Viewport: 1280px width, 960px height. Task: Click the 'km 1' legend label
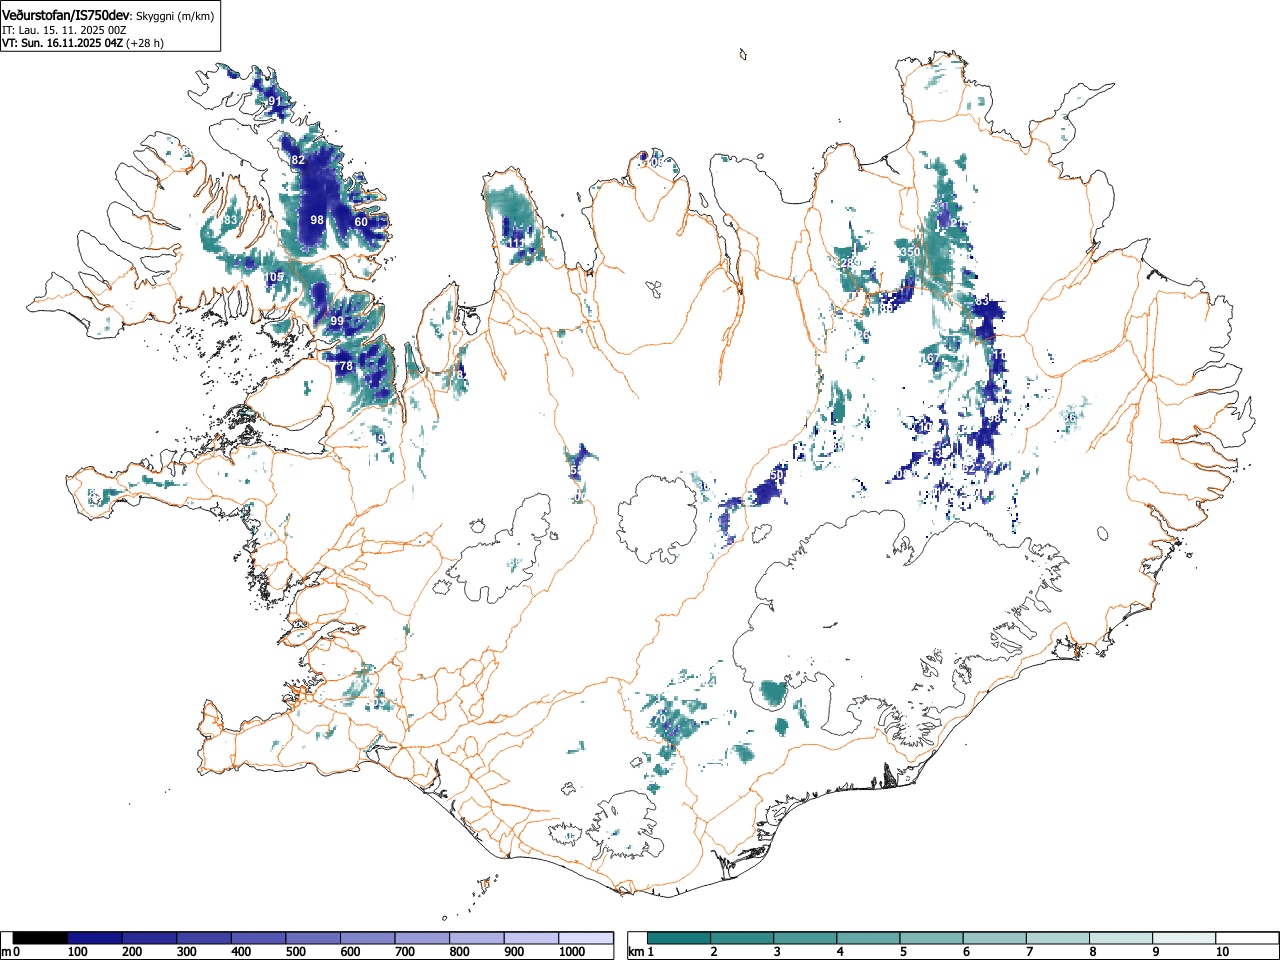tap(641, 952)
